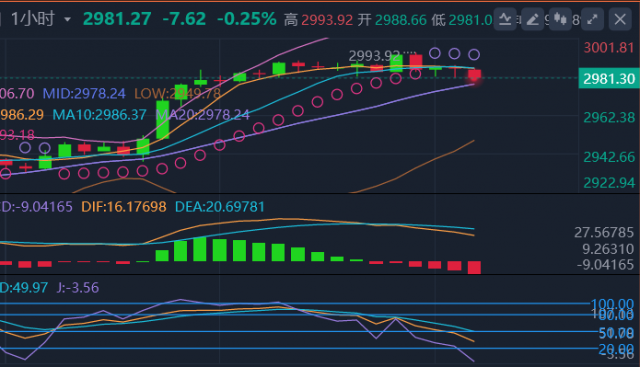
Task: Select the pencil drawing tool
Action: [532, 19]
